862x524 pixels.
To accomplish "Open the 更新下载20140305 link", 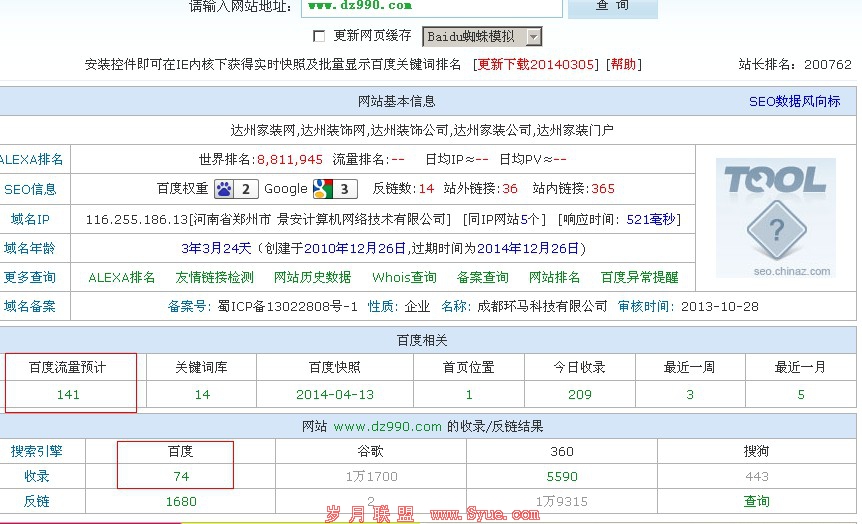I will pyautogui.click(x=535, y=64).
